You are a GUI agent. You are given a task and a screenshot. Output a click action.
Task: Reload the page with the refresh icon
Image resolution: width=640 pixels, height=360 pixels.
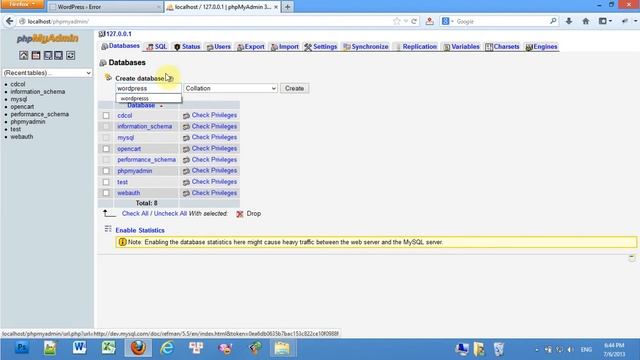coord(414,21)
